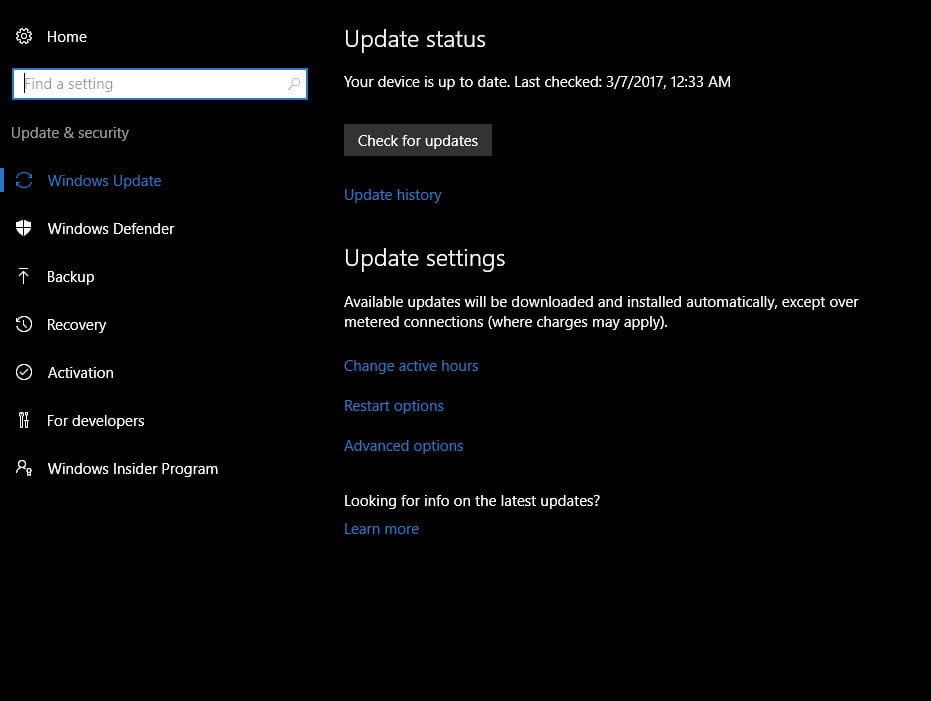Open the Recovery section
The width and height of the screenshot is (931, 701).
click(77, 325)
